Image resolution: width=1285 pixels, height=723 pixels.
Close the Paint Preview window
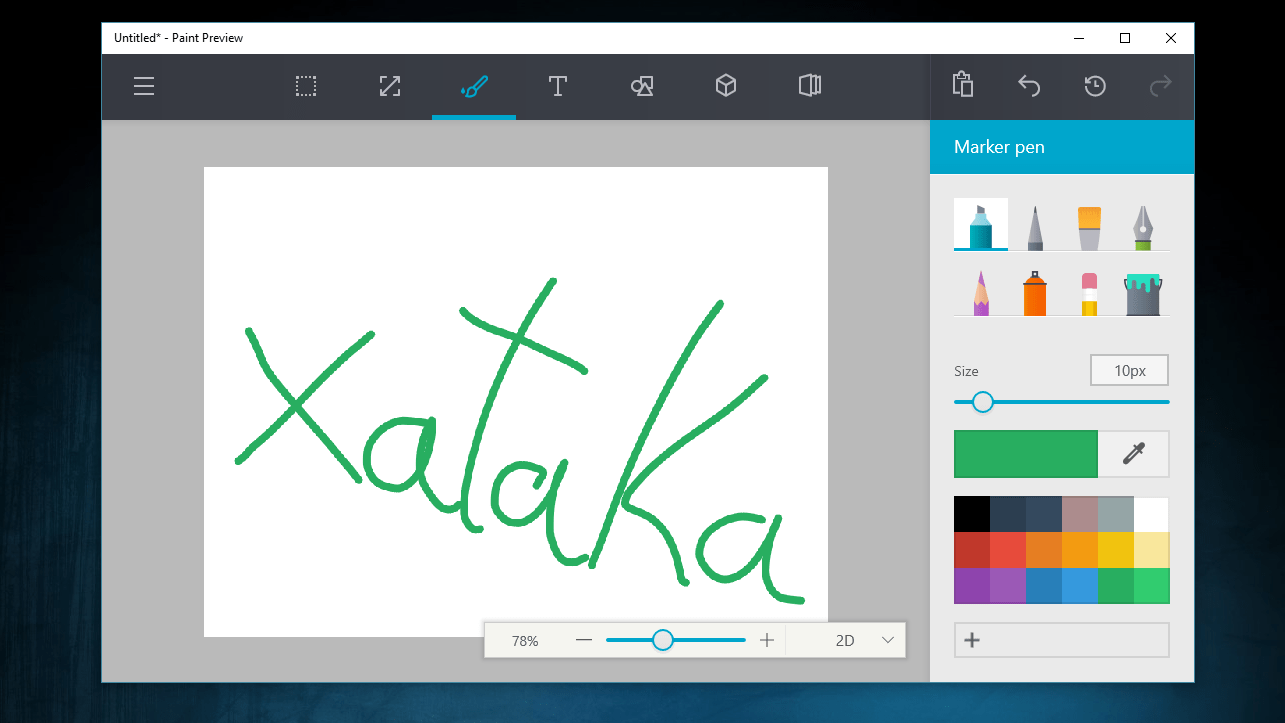[1171, 38]
